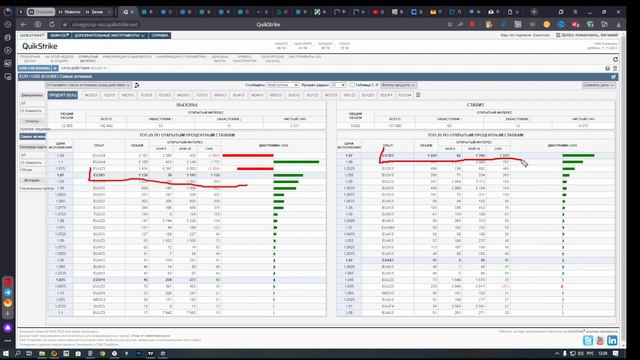Open the expiration list filter dropdown
This screenshot has width=640, height=360.
[x=89, y=85]
